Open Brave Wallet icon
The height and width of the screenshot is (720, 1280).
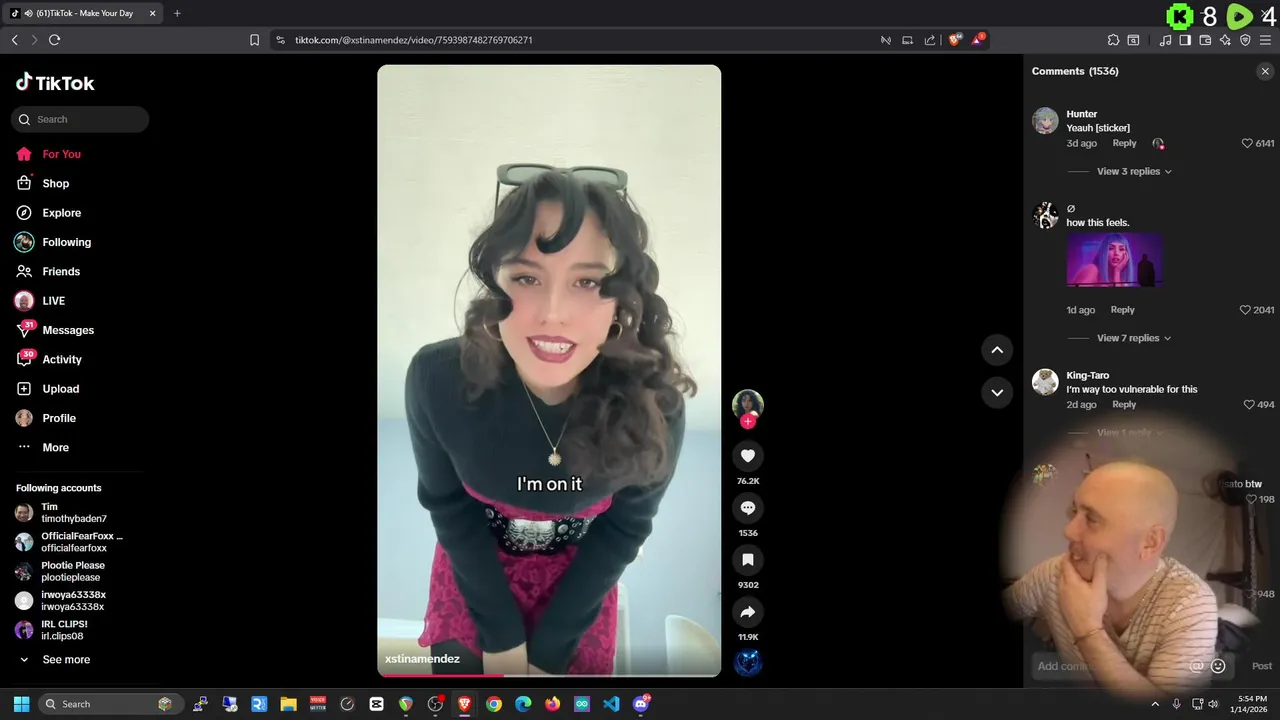pos(1205,40)
